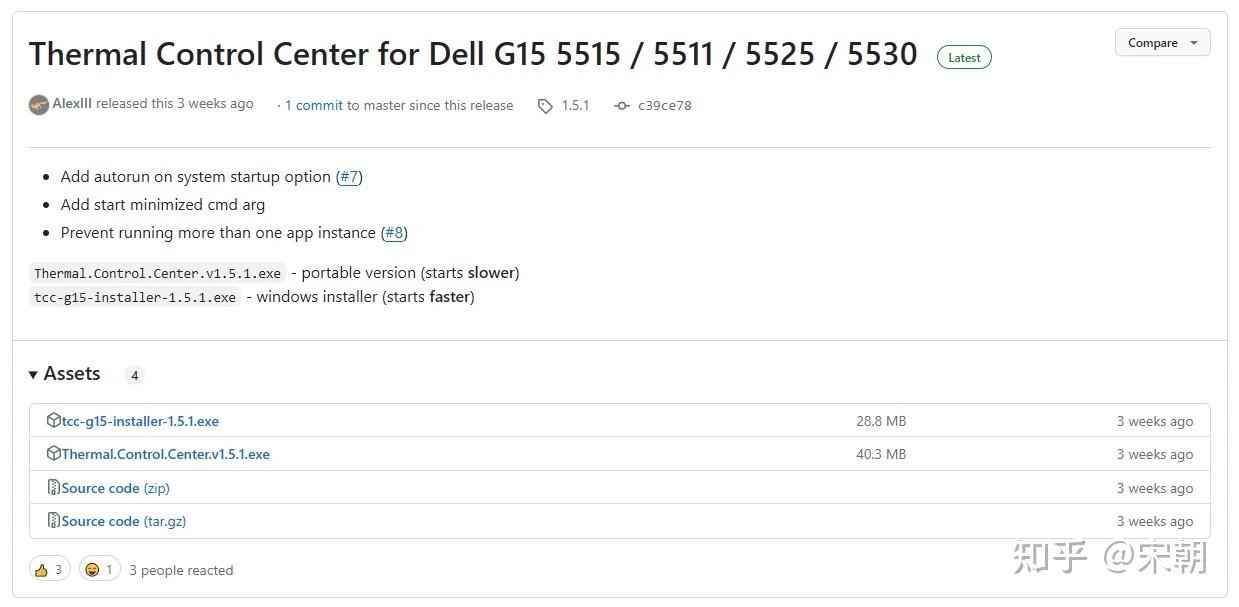Click the tag icon beside 1.5.1

click(x=545, y=106)
